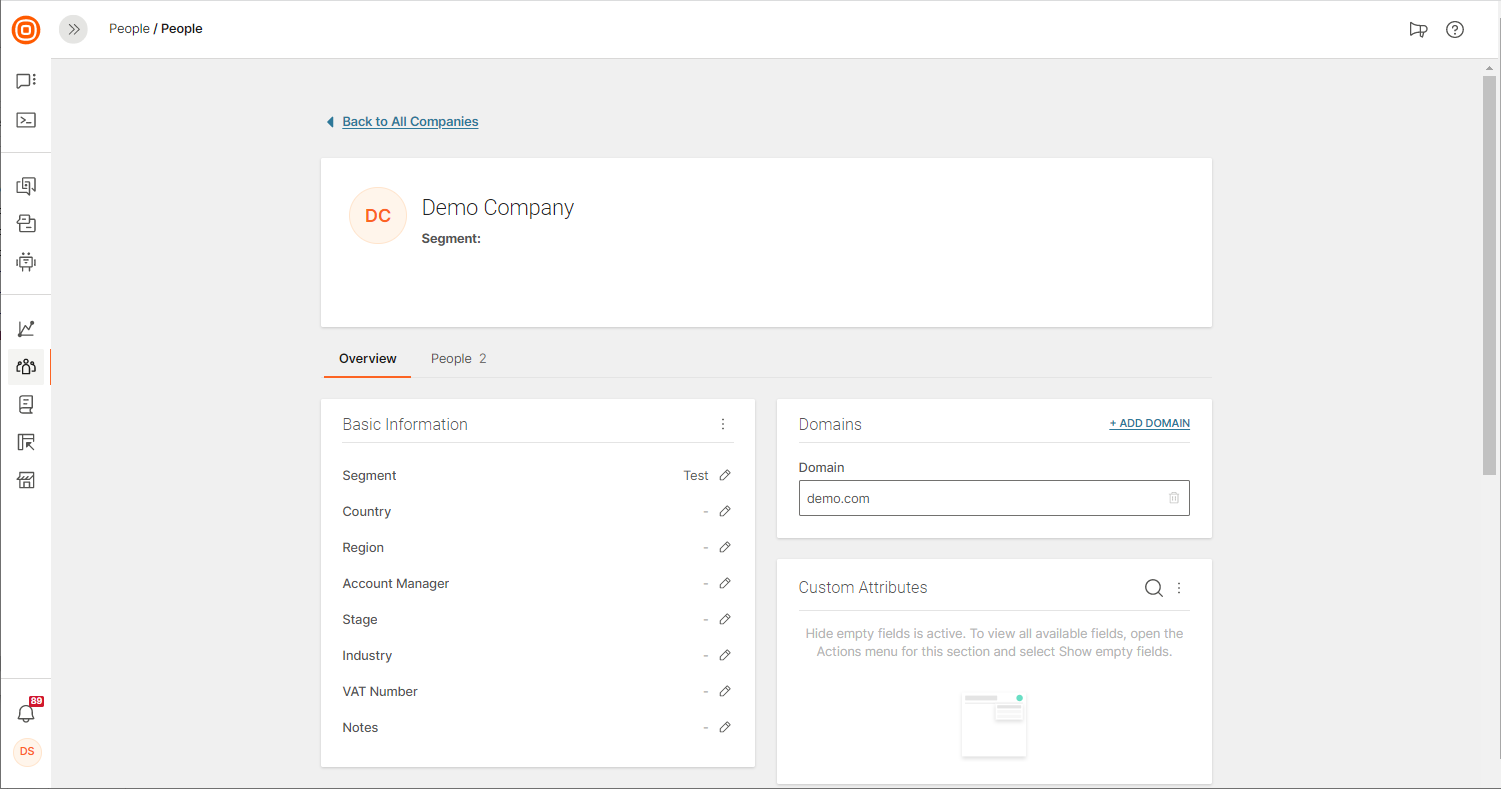Viewport: 1501px width, 789px height.
Task: Expand the sidebar navigation menu
Action: point(73,29)
